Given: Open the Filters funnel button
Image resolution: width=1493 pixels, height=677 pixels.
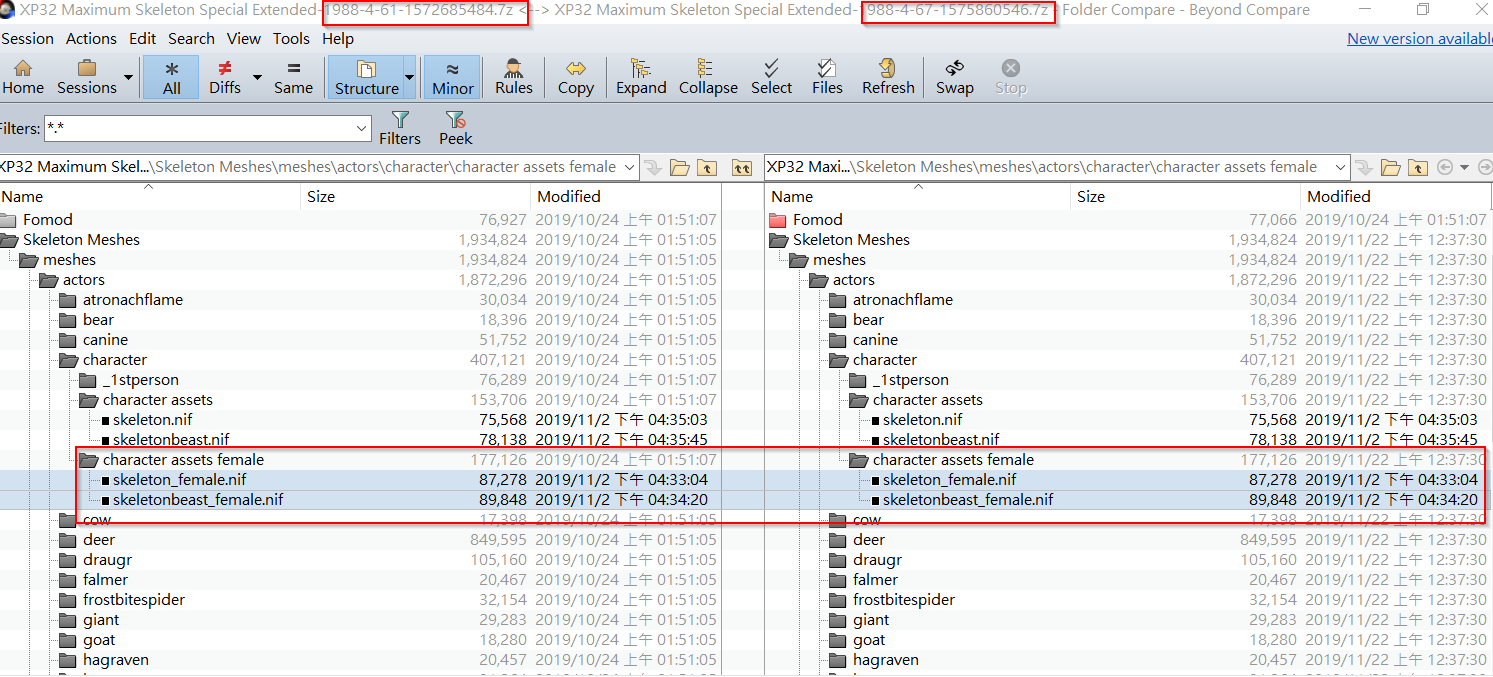Looking at the screenshot, I should pos(400,128).
